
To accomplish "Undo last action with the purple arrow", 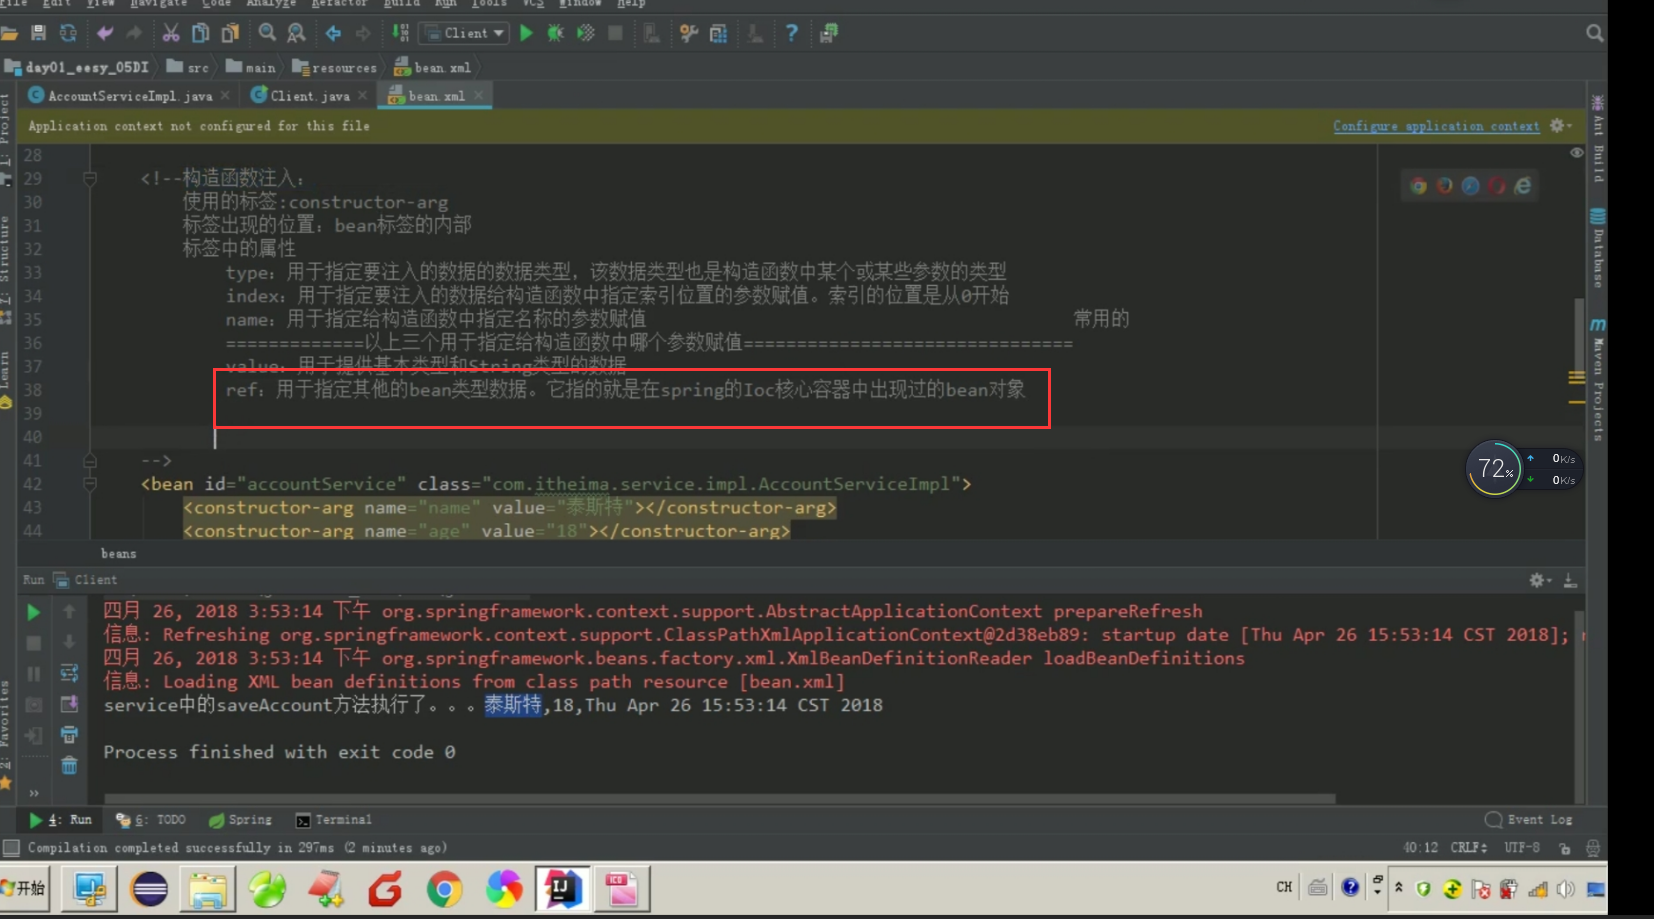I will coord(105,33).
